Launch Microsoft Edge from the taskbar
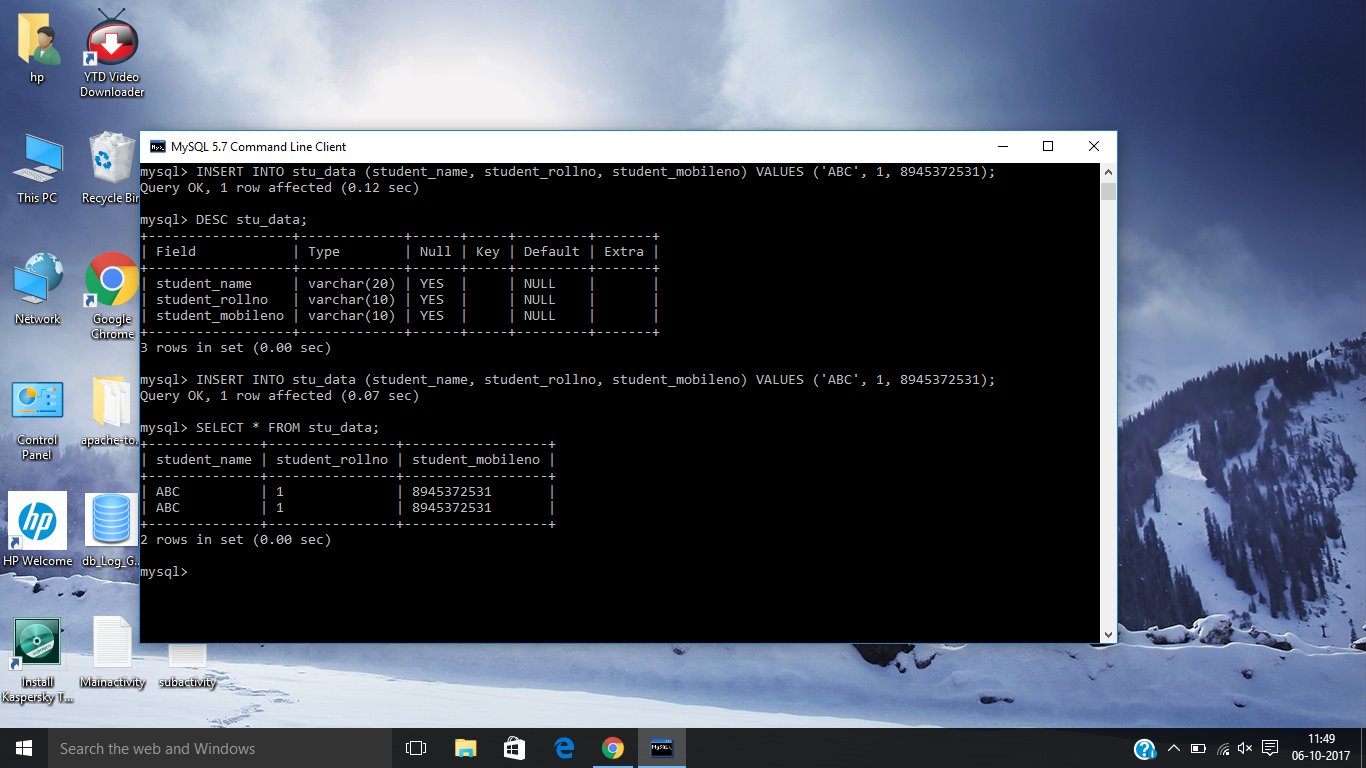This screenshot has height=768, width=1366. coord(563,747)
